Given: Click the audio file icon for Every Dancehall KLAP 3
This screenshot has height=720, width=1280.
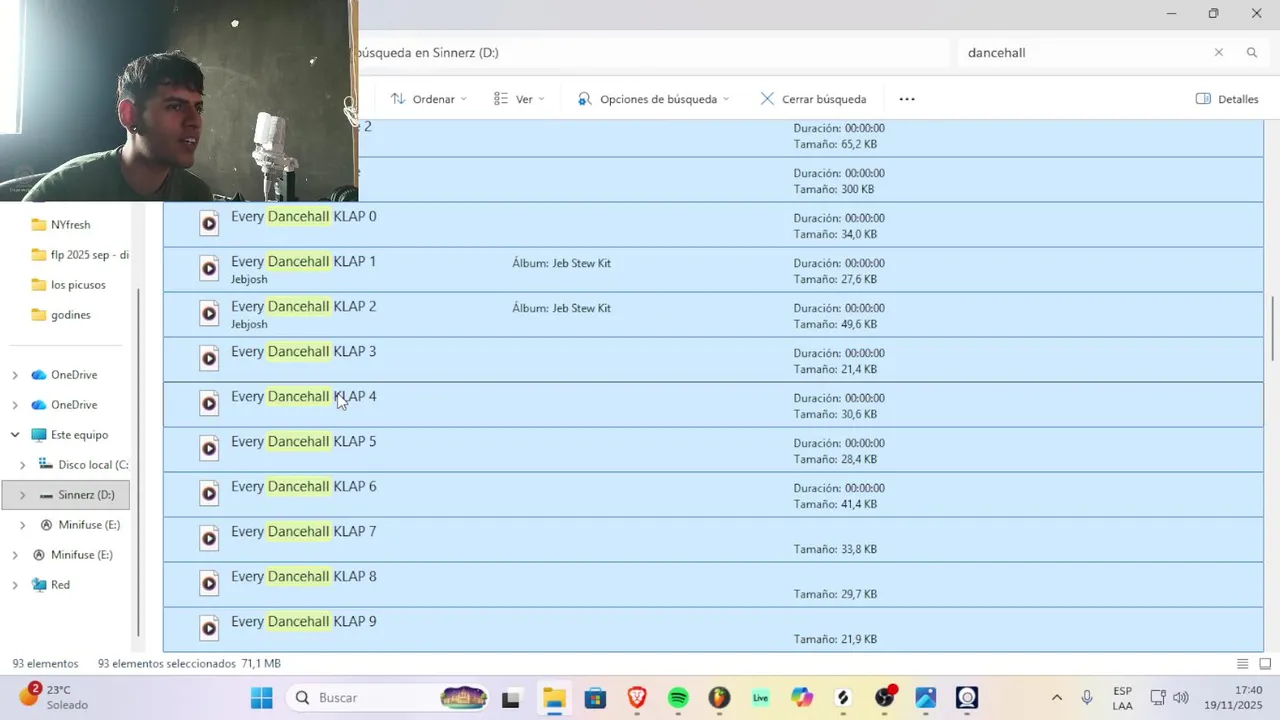Looking at the screenshot, I should pyautogui.click(x=209, y=358).
